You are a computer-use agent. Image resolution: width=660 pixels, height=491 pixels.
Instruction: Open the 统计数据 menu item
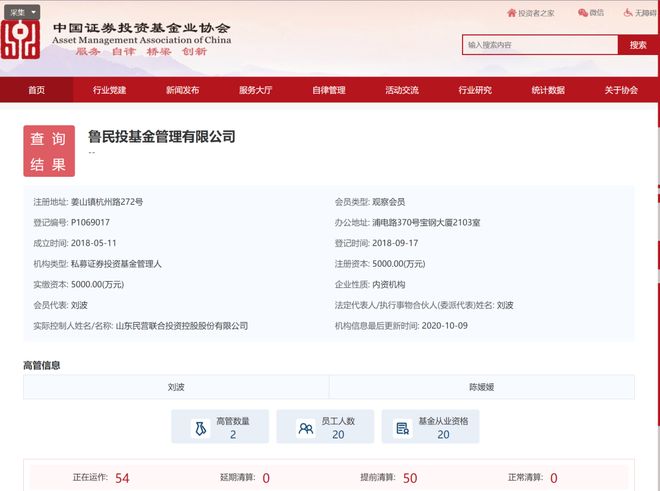point(548,90)
